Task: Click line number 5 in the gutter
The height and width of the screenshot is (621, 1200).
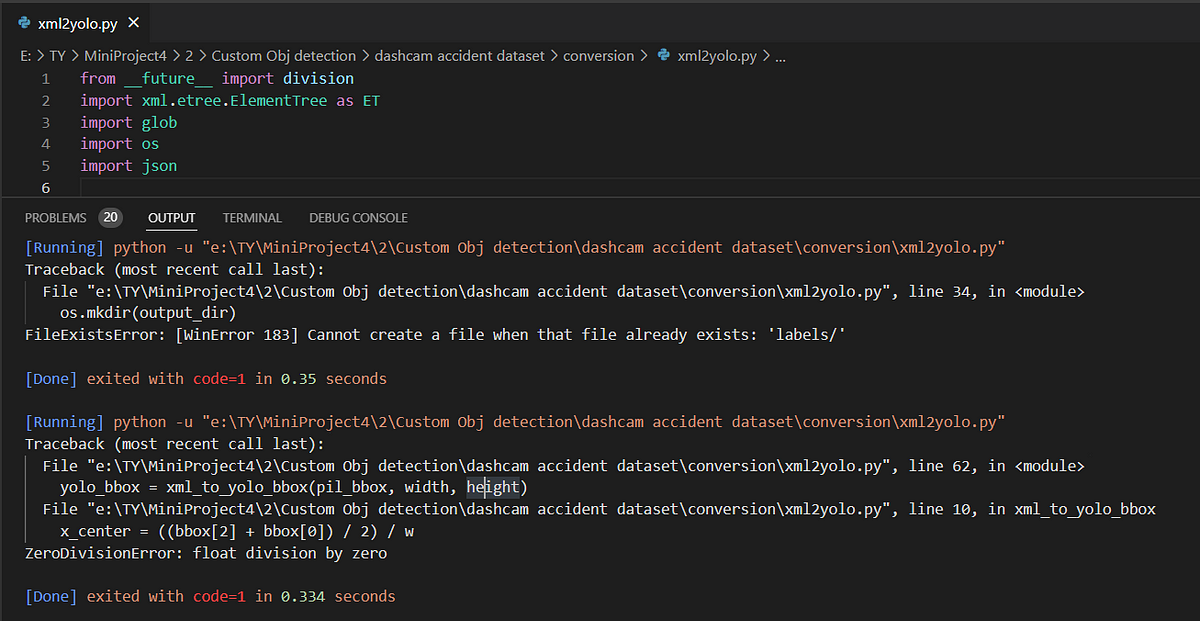Action: click(x=45, y=166)
